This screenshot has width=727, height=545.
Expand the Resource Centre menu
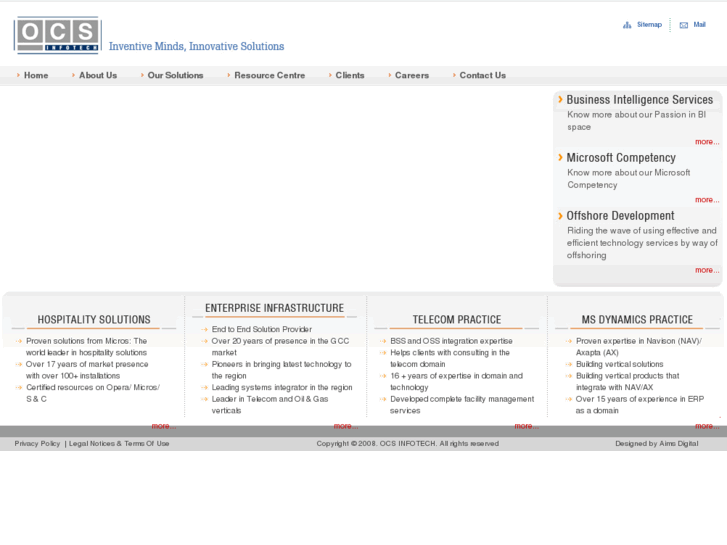pos(269,75)
